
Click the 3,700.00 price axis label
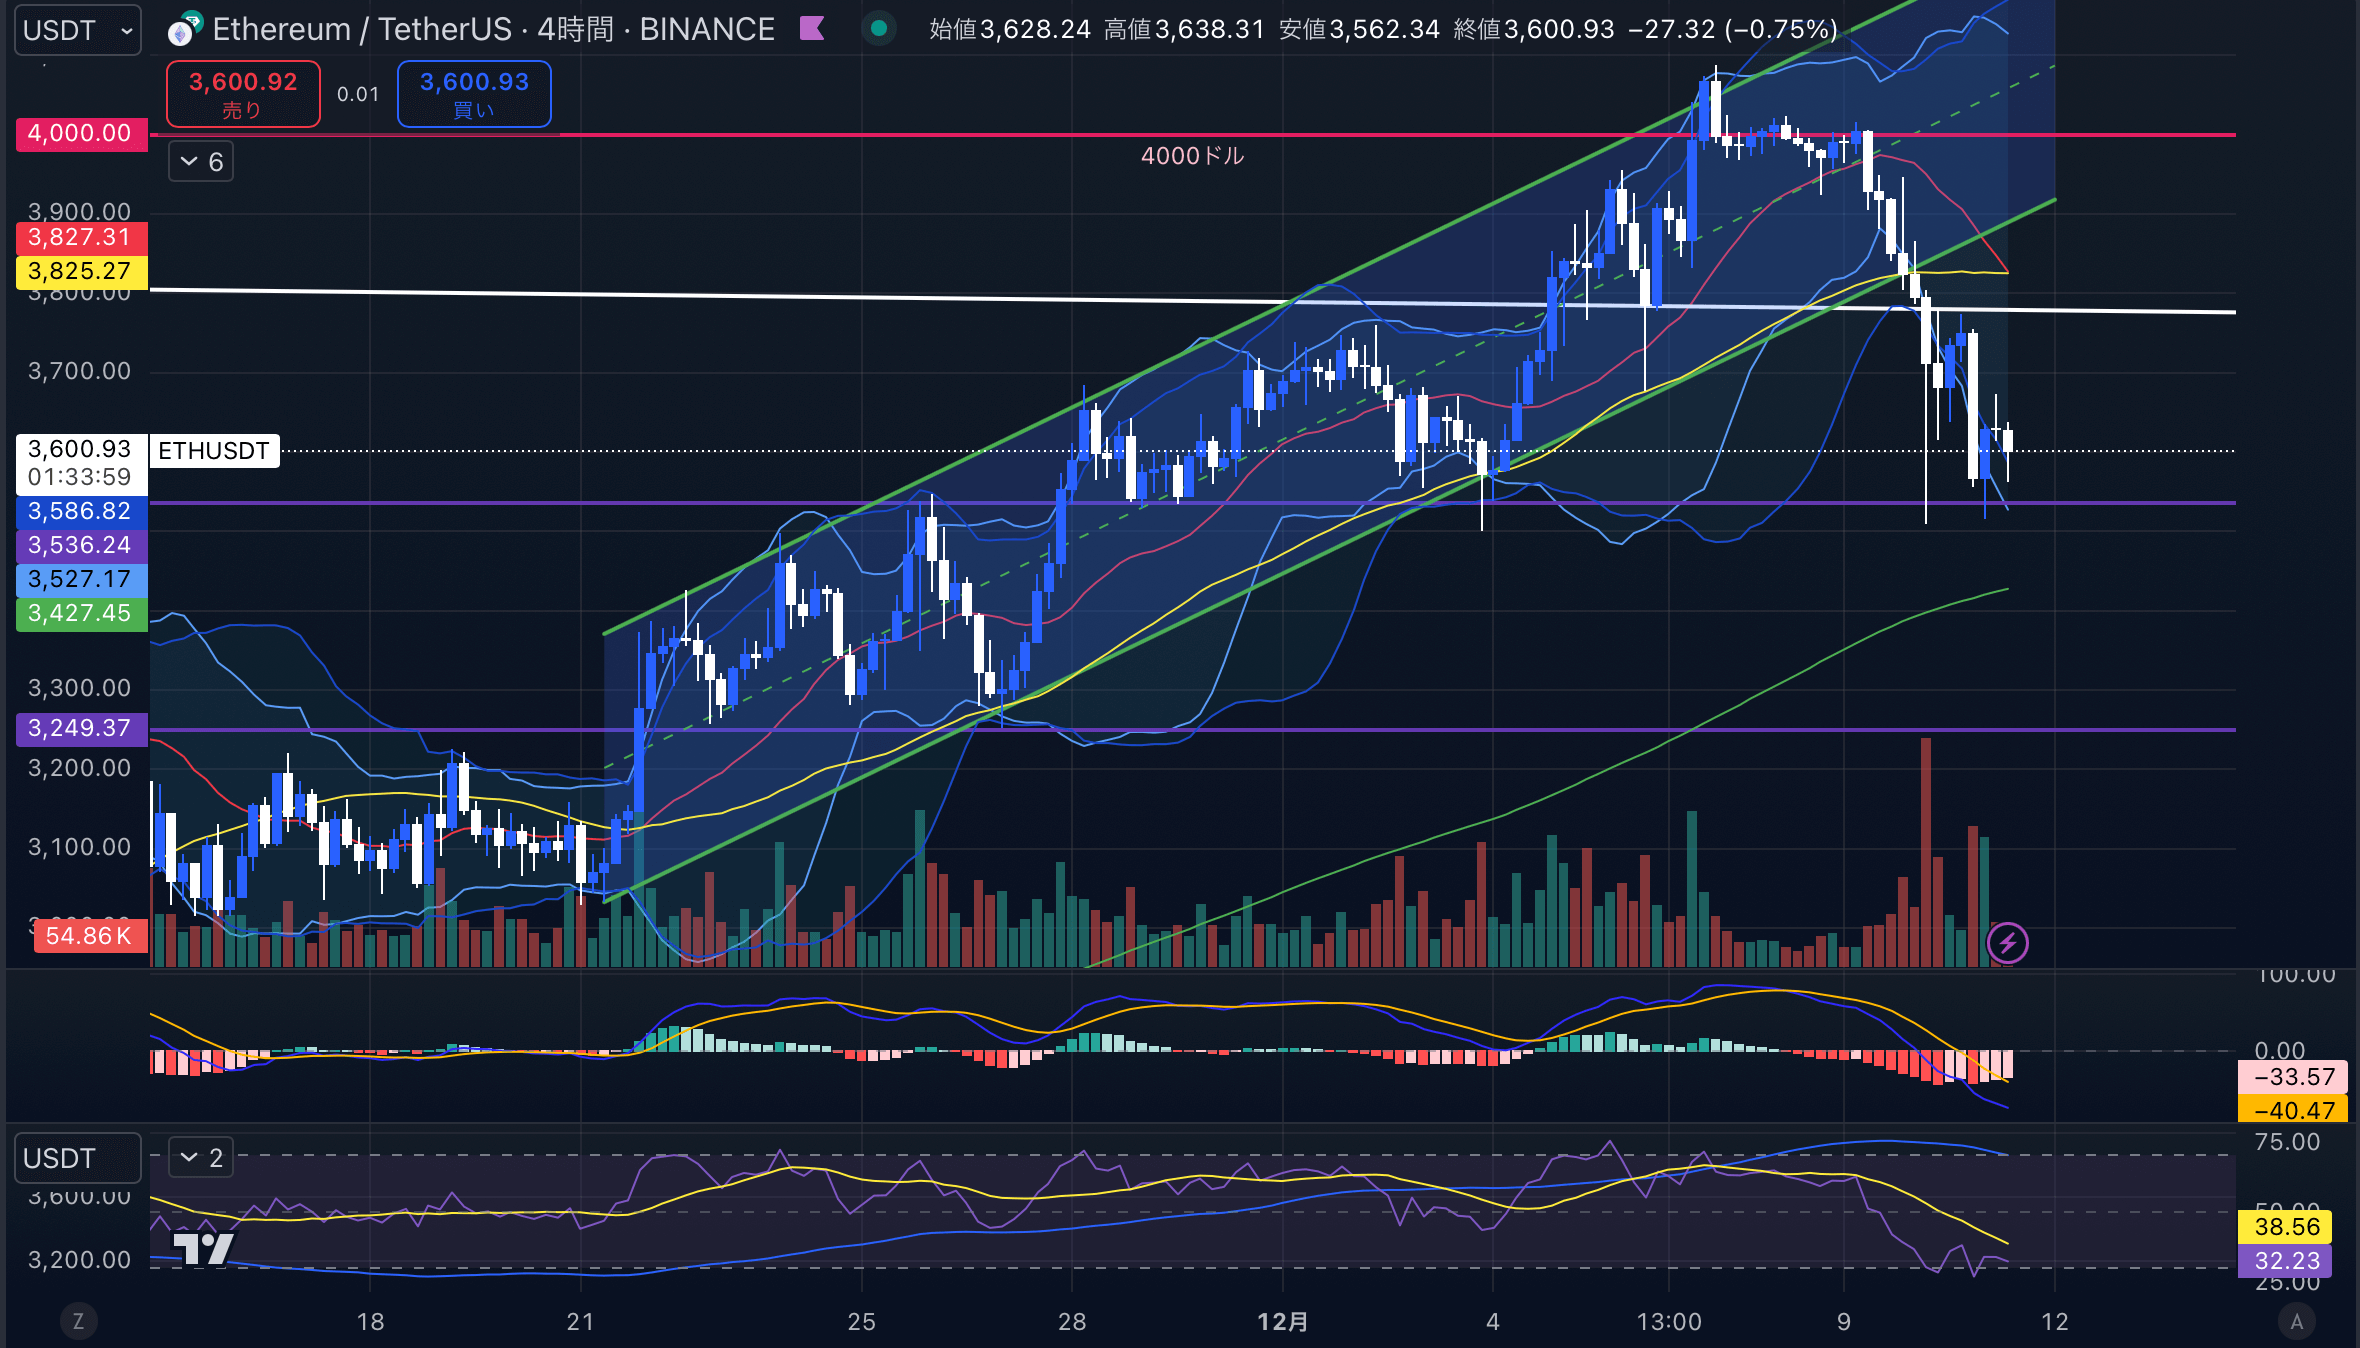point(80,372)
